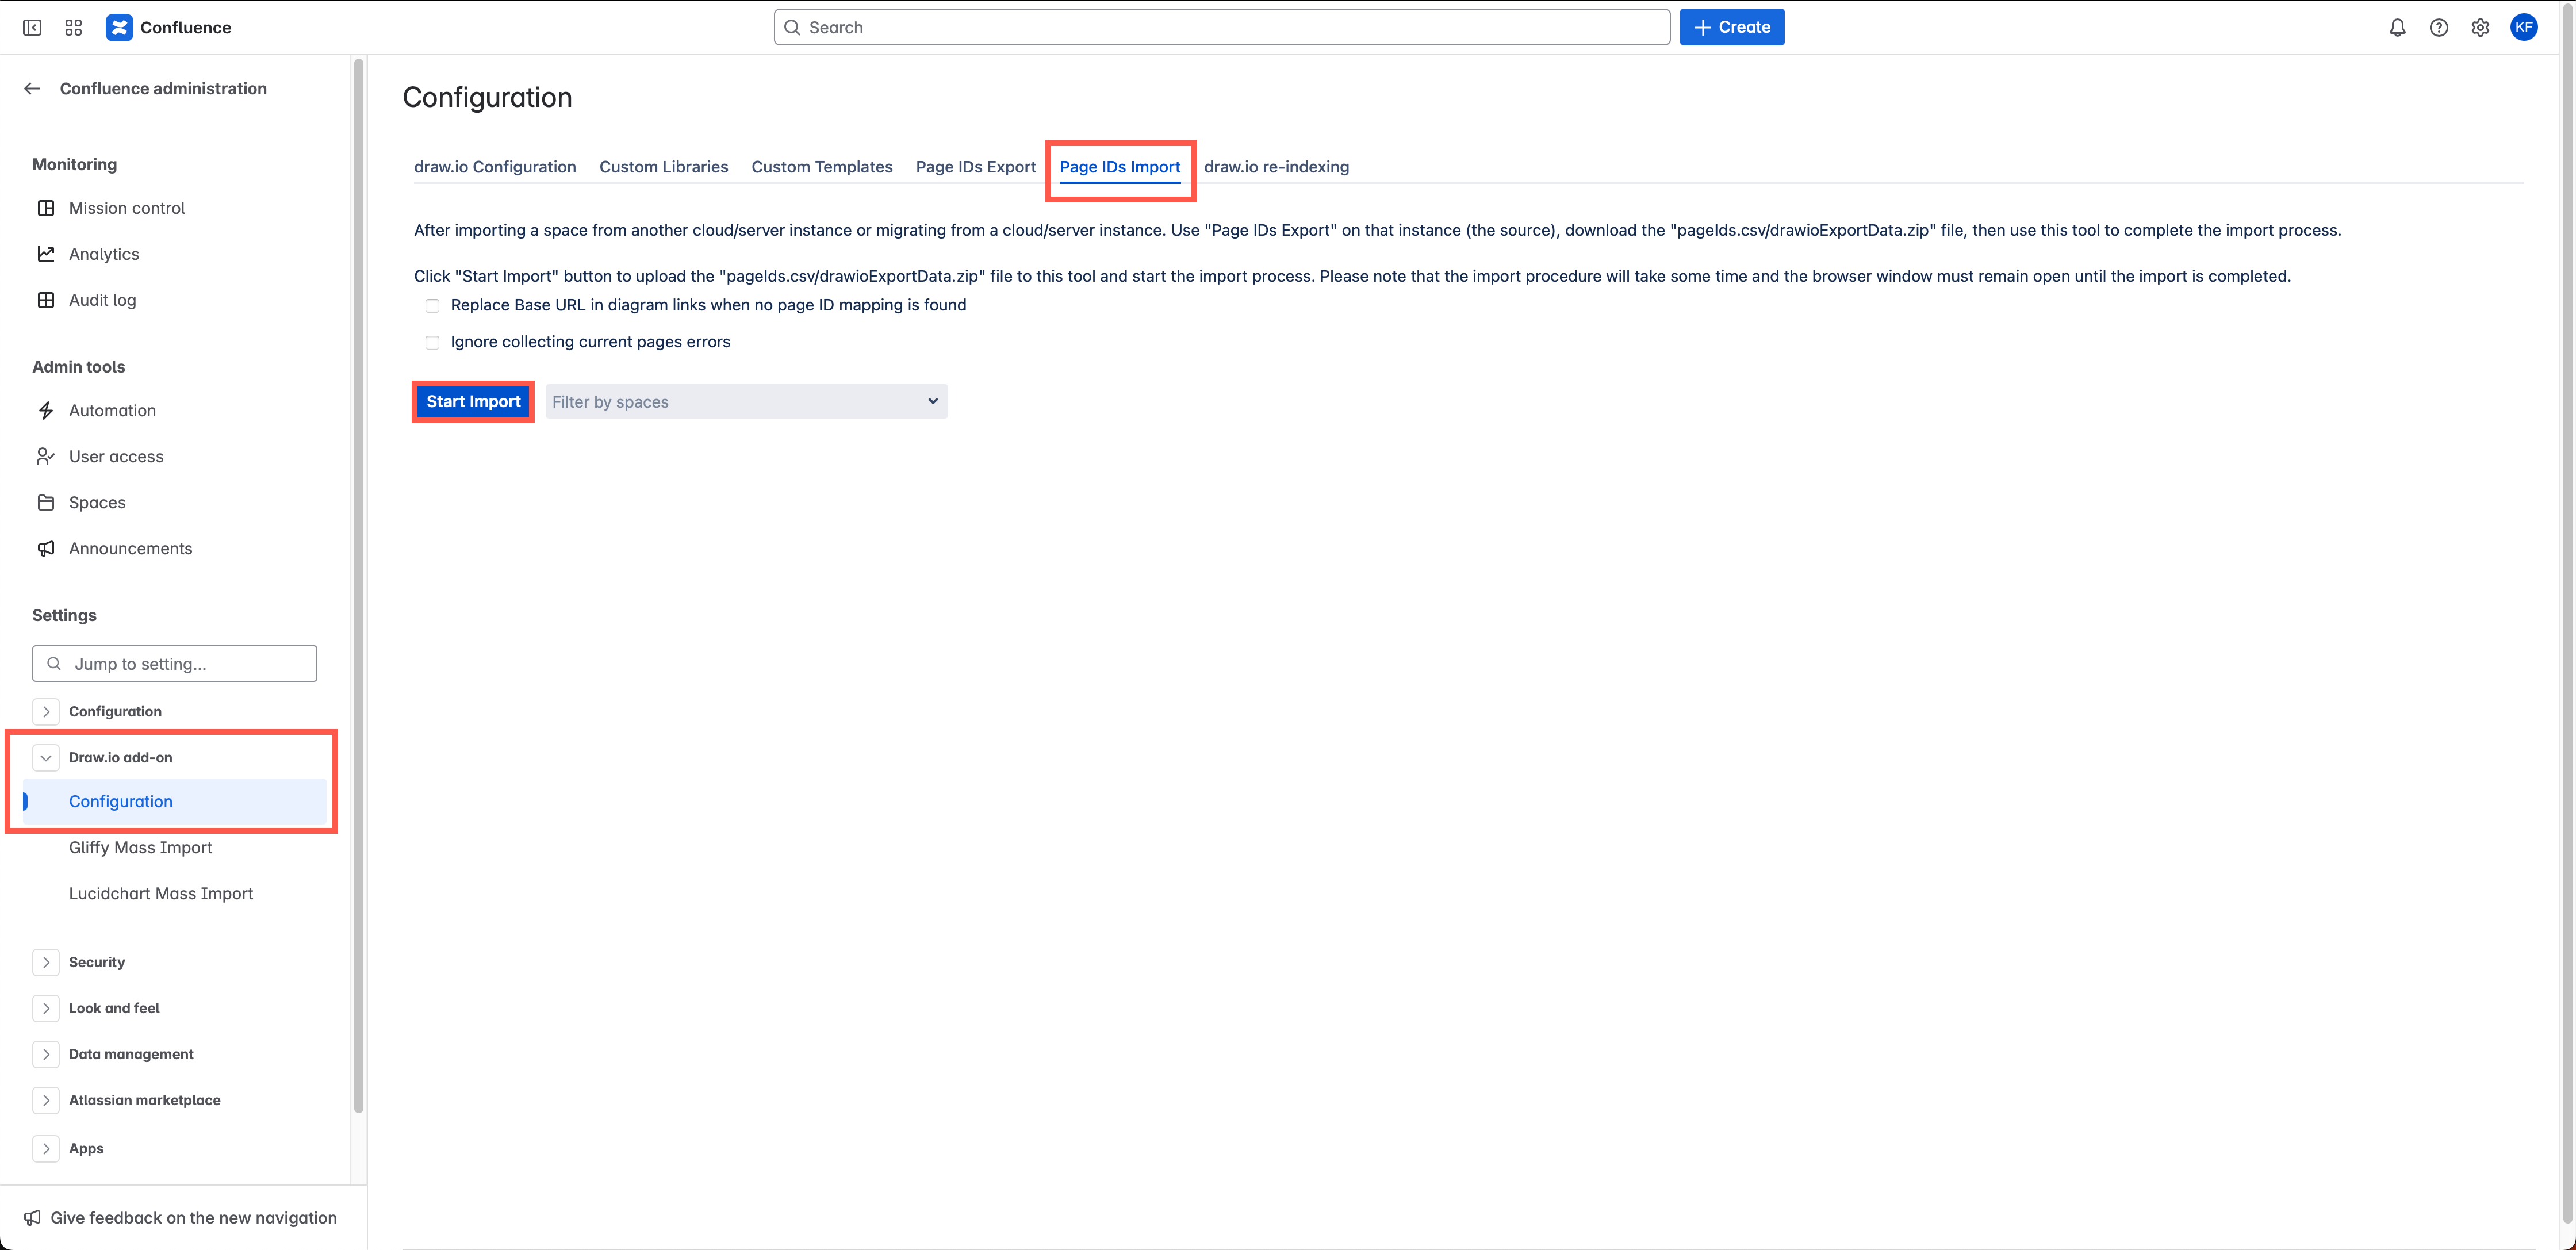Open the Mission control monitoring page
2576x1250 pixels.
(127, 208)
